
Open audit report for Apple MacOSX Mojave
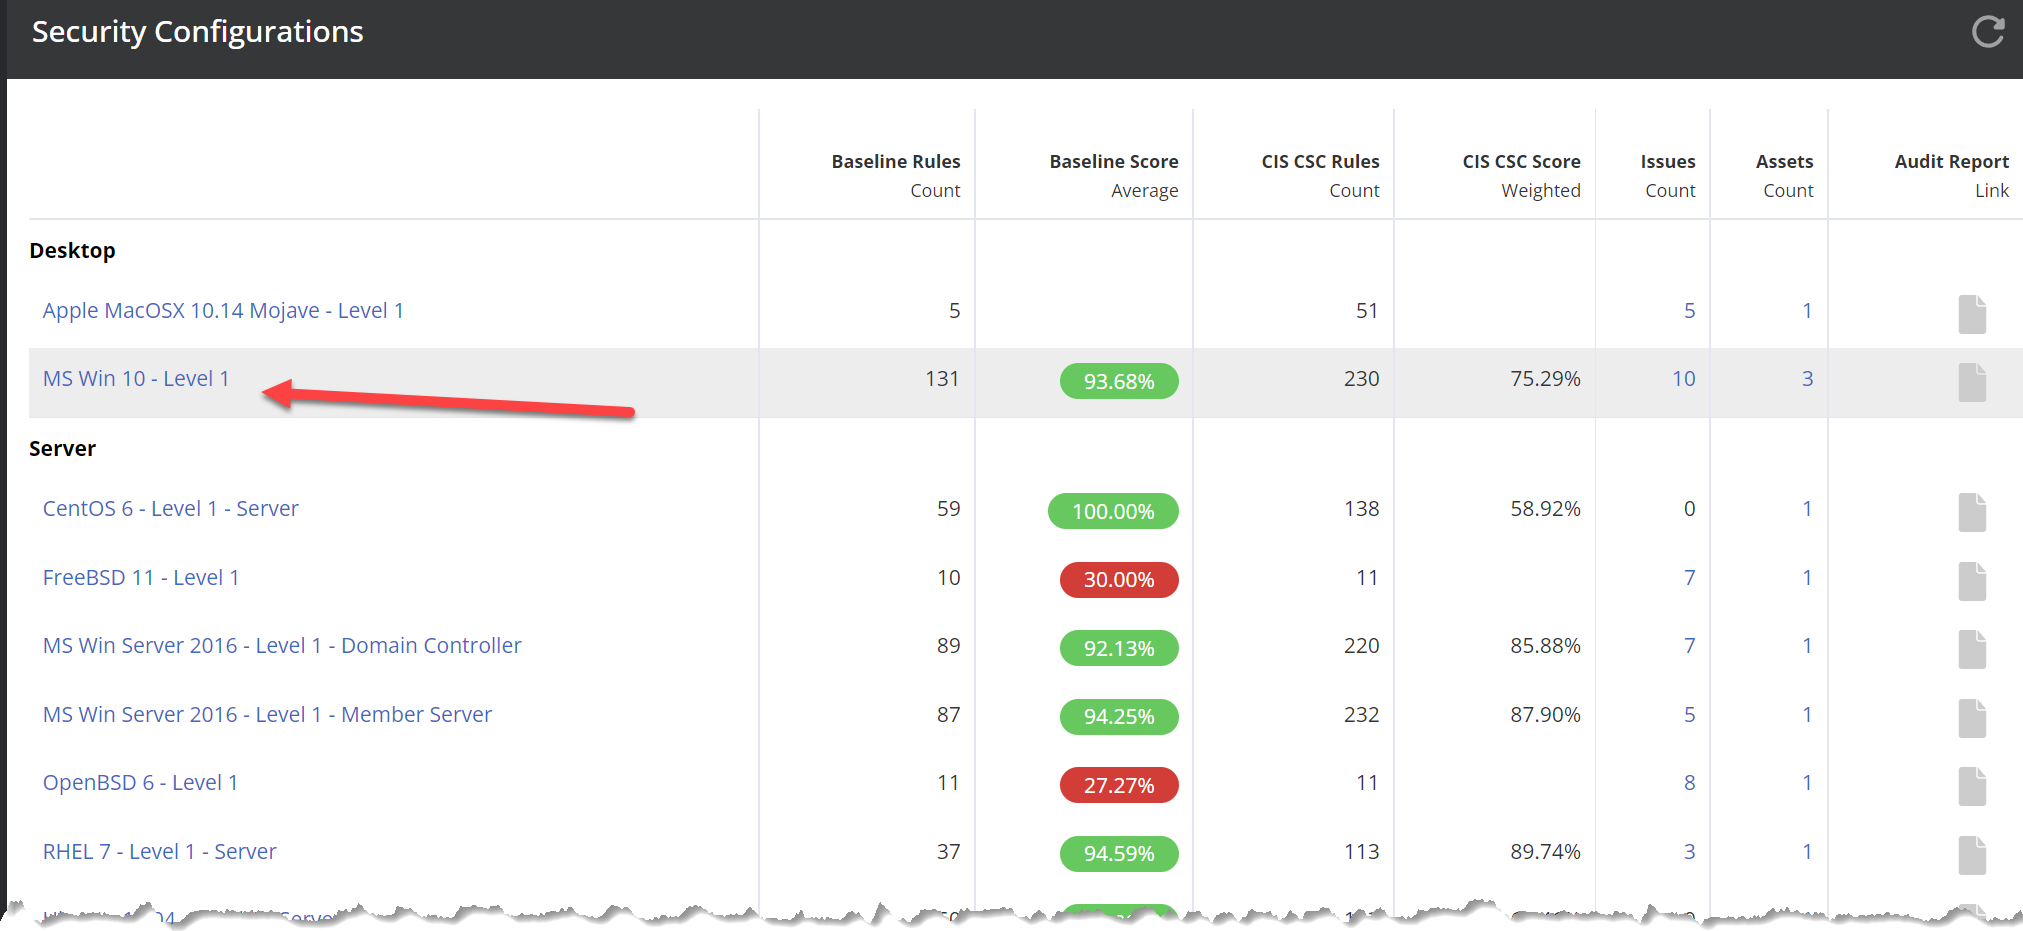[1971, 314]
